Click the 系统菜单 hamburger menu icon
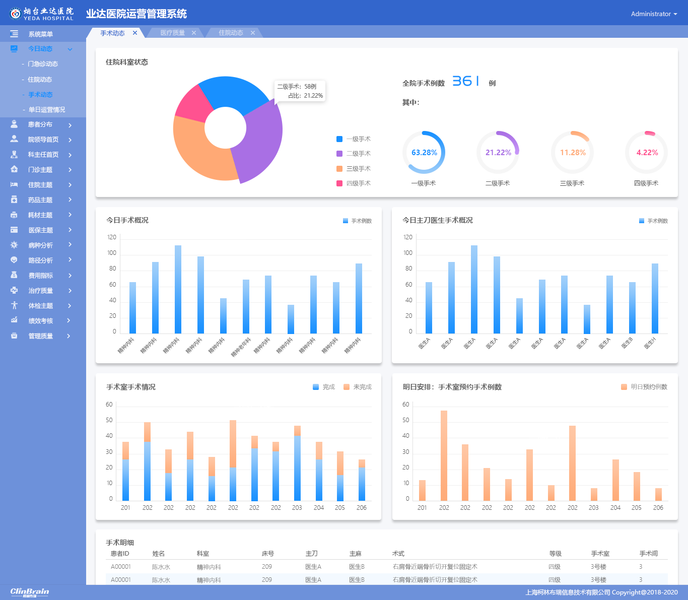The image size is (688, 600). 14,34
